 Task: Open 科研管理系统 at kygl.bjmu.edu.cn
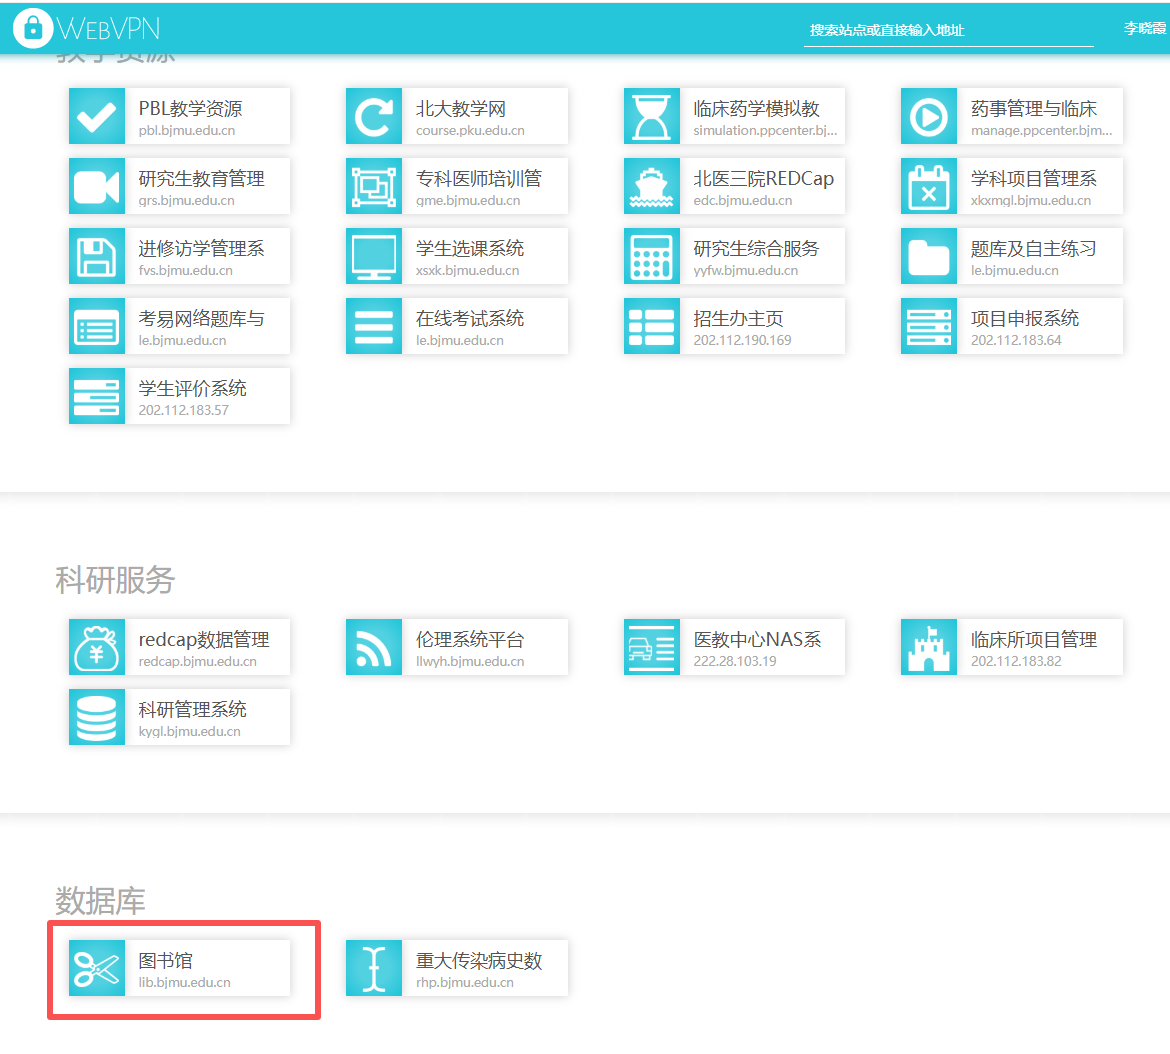[192, 718]
